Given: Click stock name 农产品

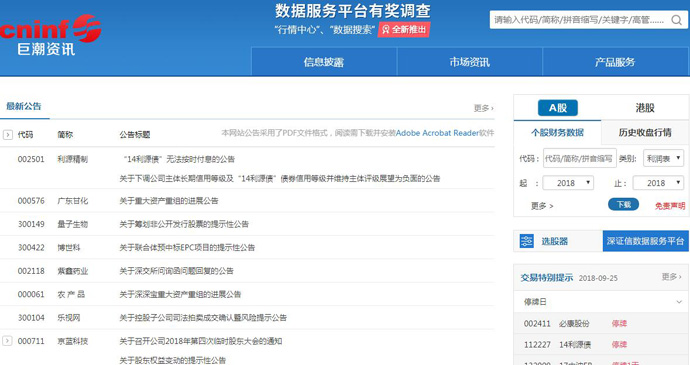Looking at the screenshot, I should [71, 294].
